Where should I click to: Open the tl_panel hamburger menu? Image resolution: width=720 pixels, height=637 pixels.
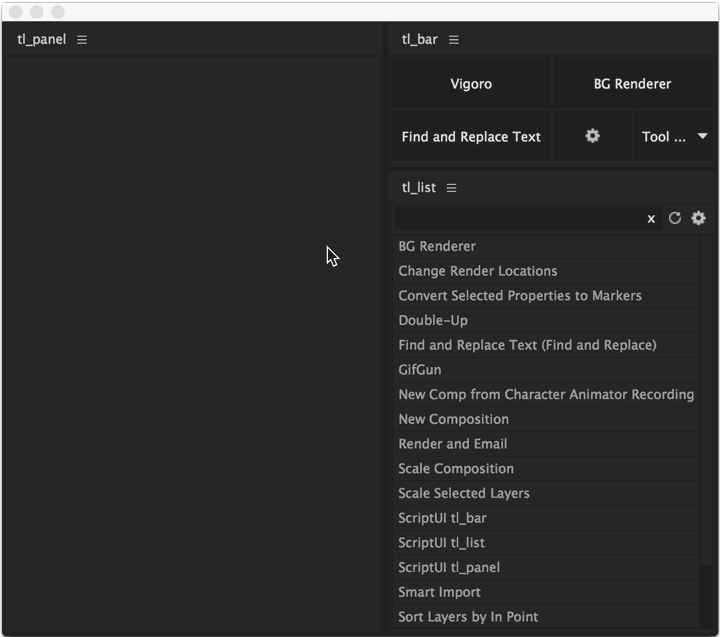click(x=82, y=40)
